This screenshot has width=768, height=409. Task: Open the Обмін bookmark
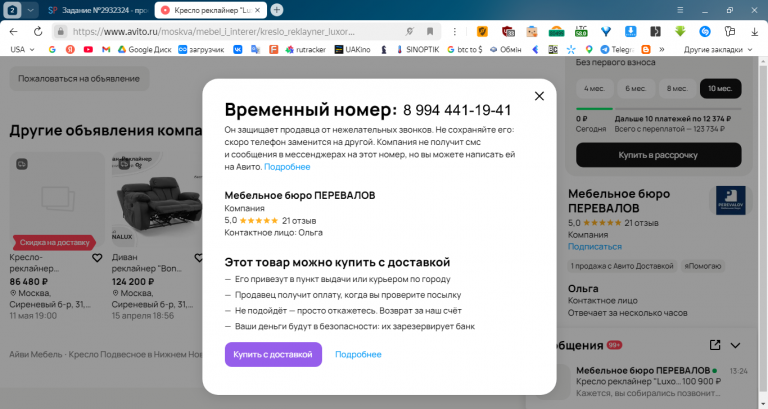click(506, 49)
